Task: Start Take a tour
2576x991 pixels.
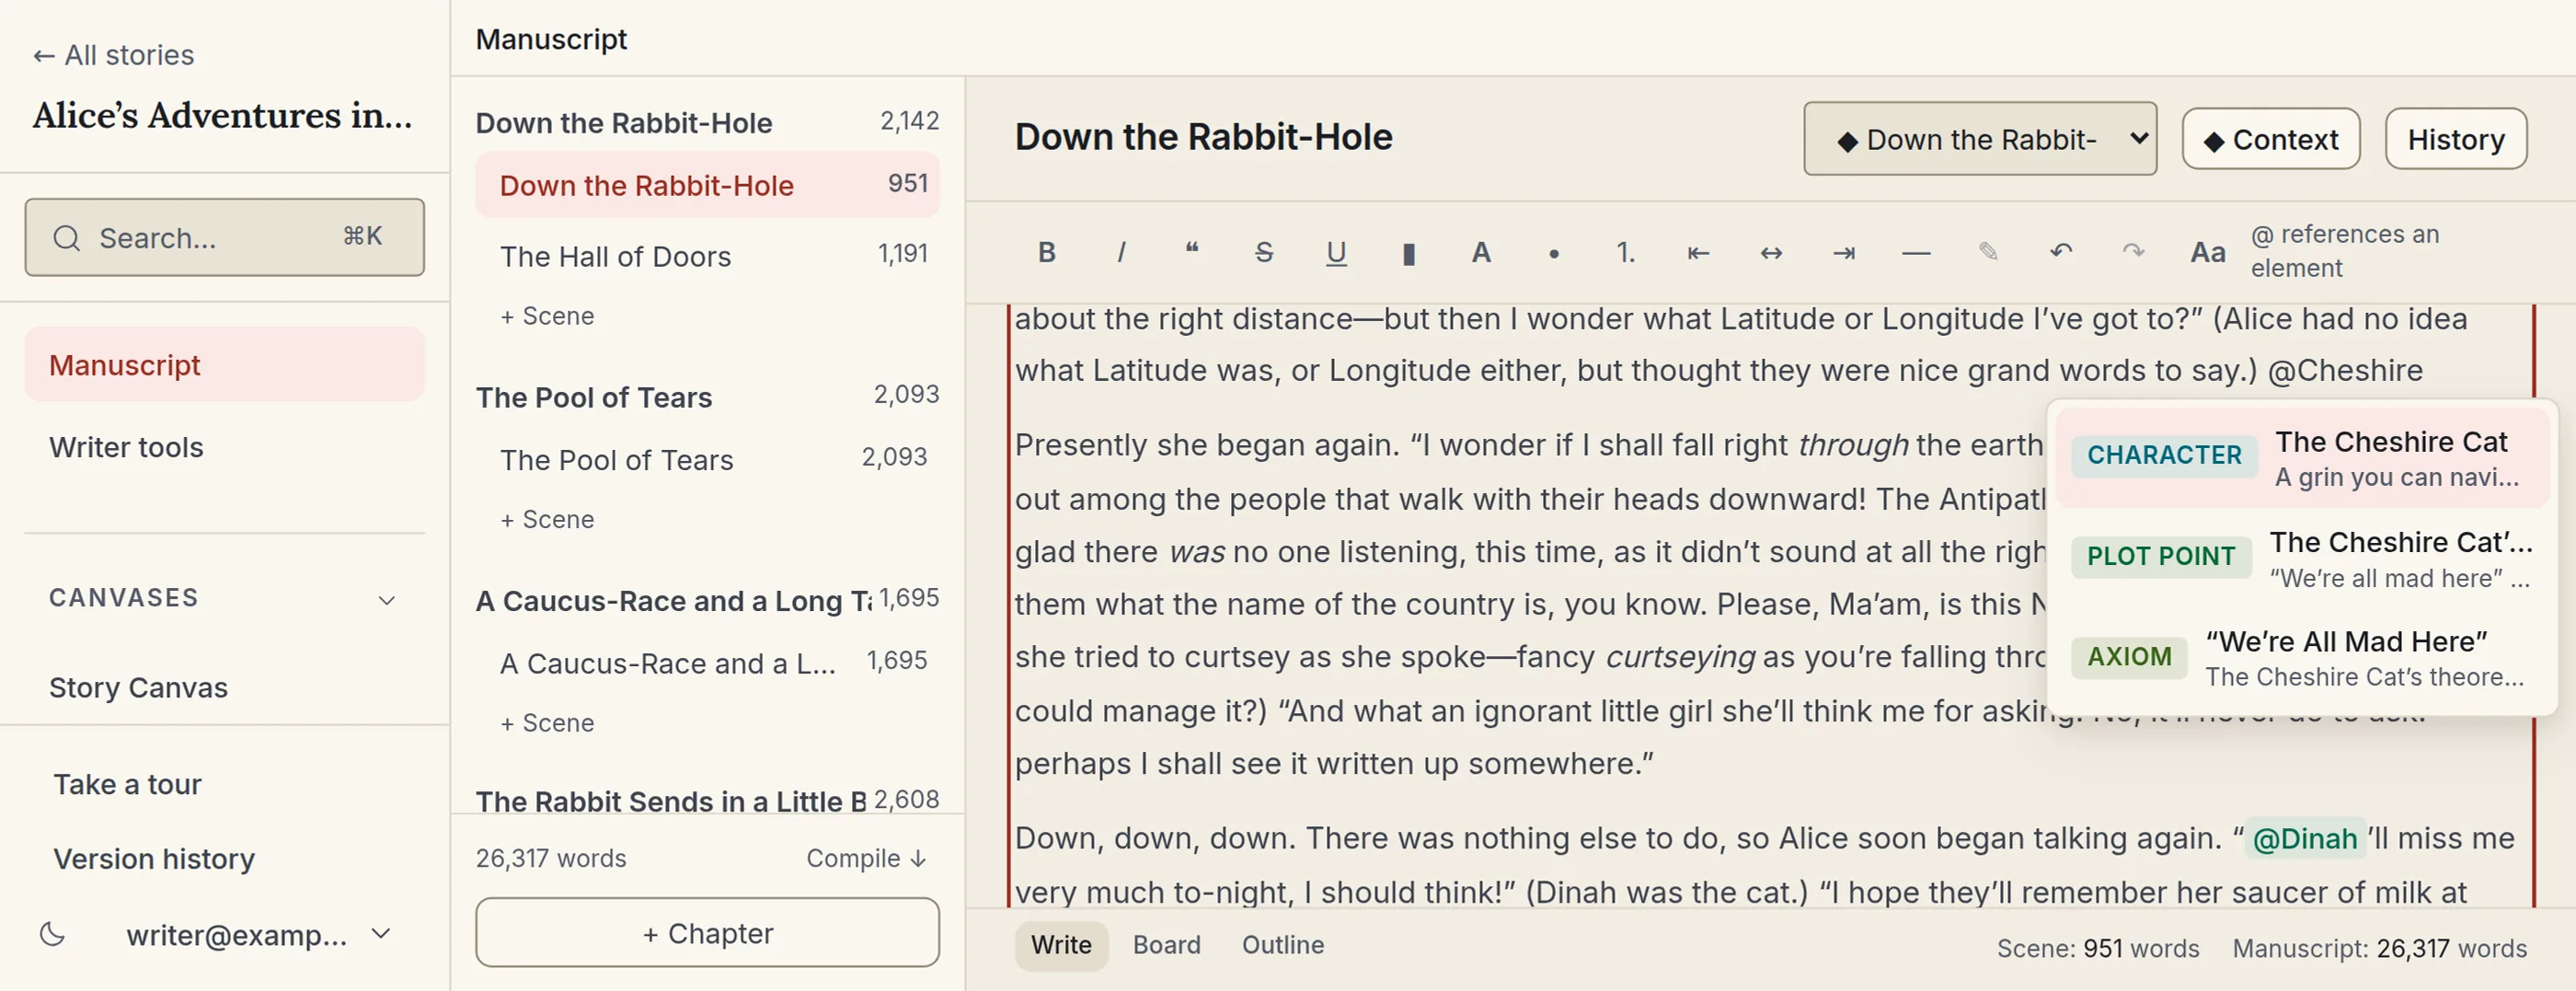Action: pos(127,784)
